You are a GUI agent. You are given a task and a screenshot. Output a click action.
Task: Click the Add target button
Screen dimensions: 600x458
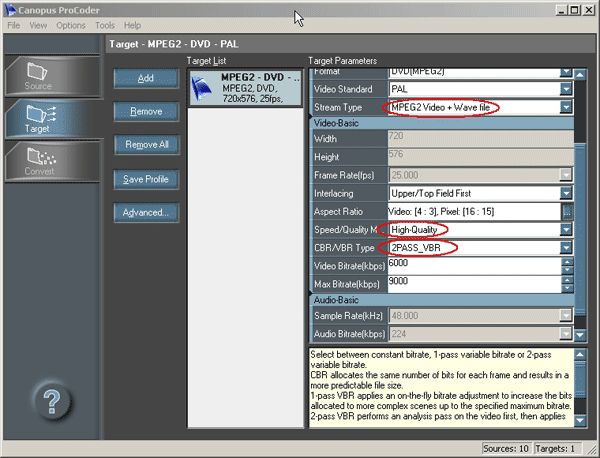(x=146, y=78)
